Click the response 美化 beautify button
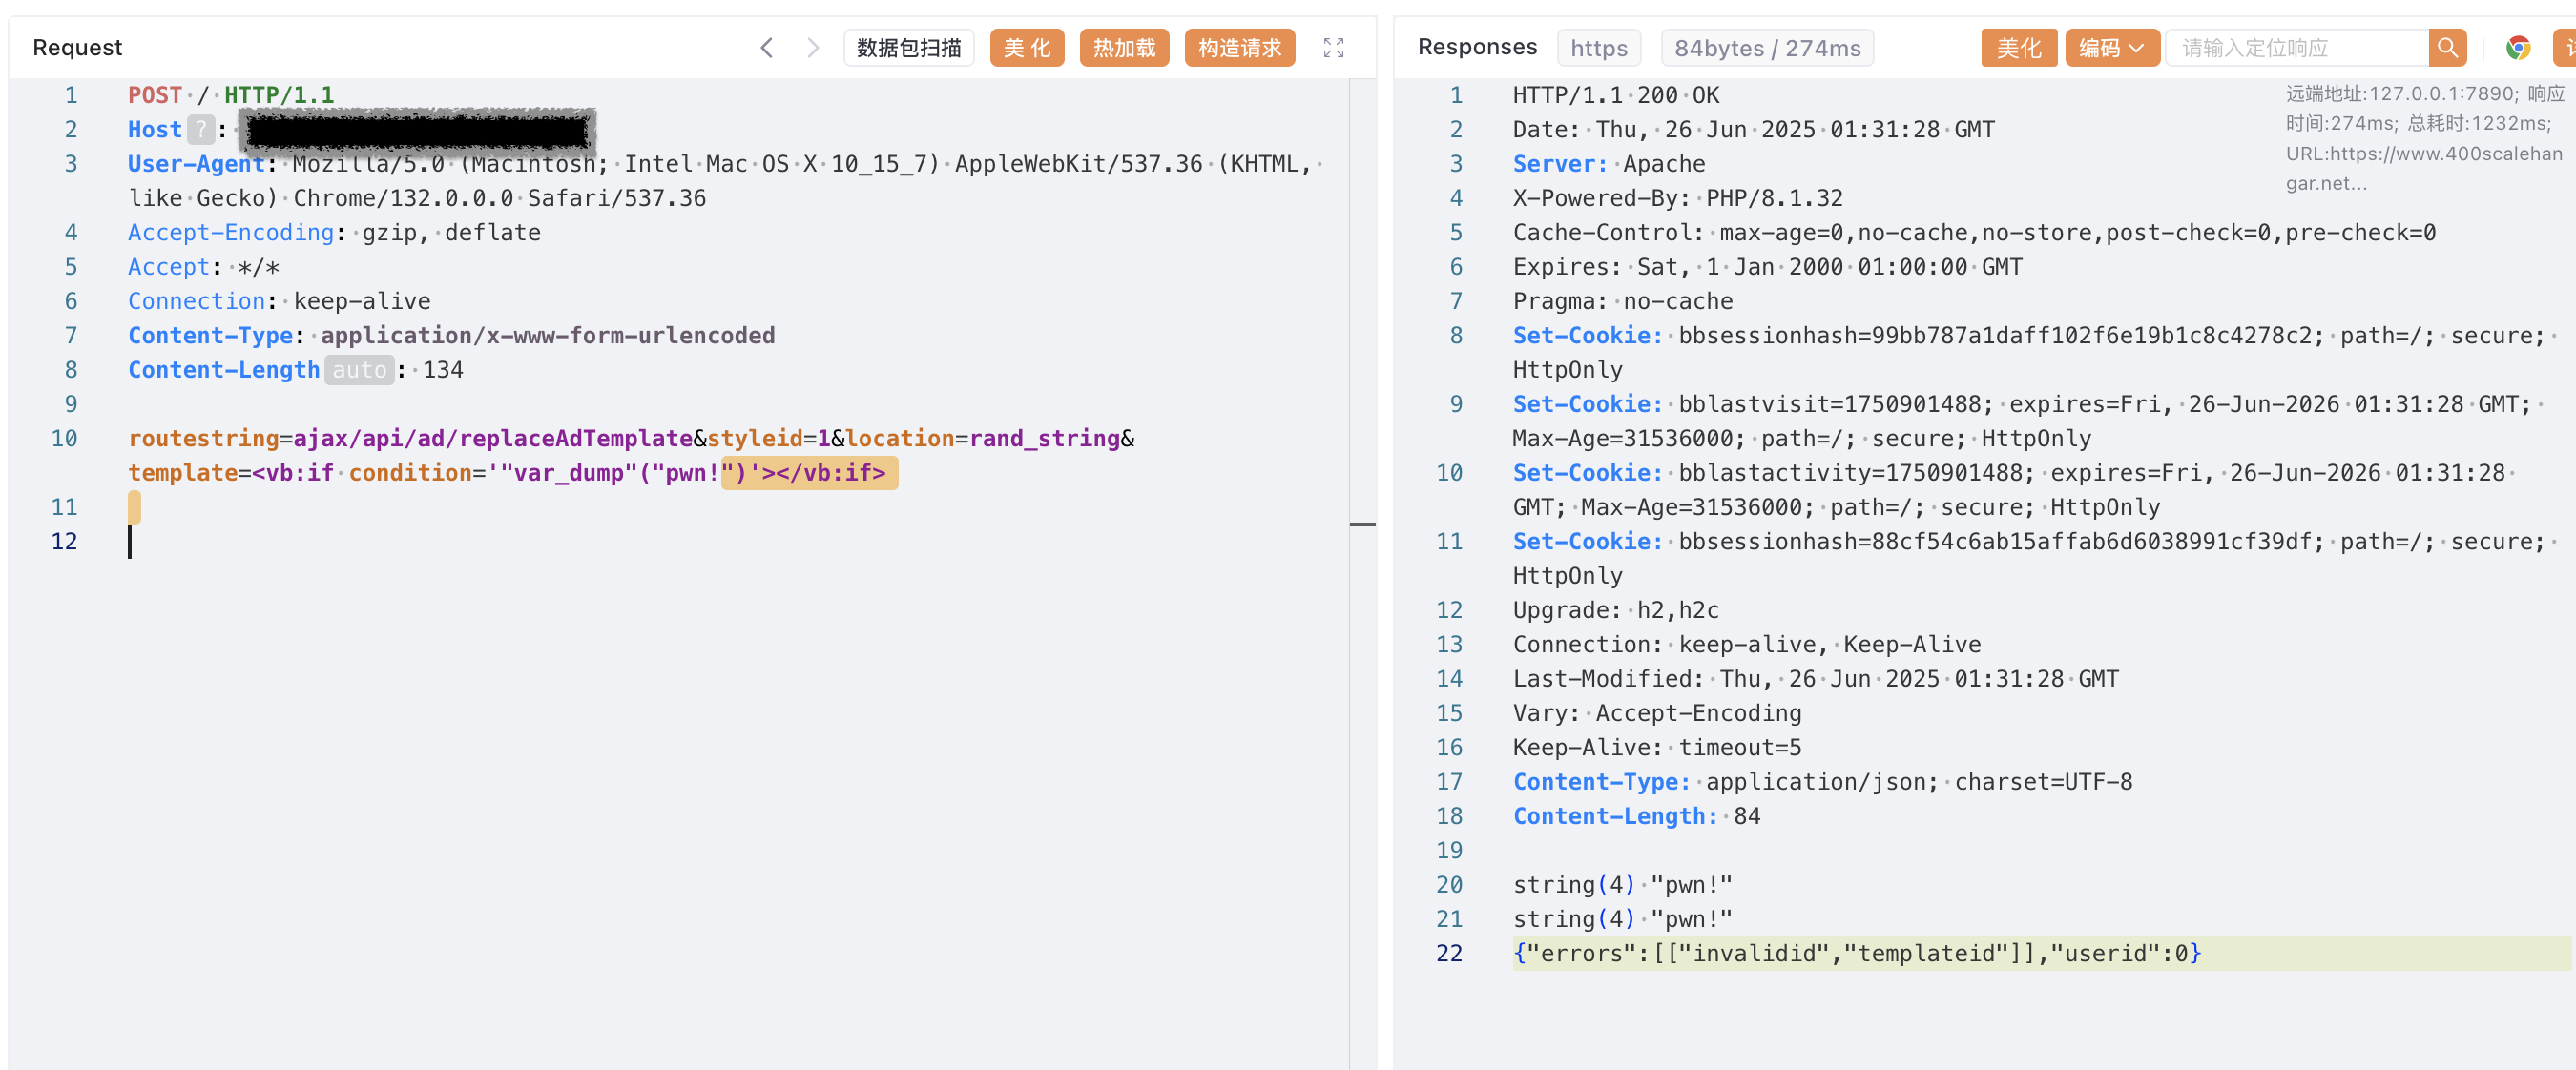 [x=2018, y=48]
